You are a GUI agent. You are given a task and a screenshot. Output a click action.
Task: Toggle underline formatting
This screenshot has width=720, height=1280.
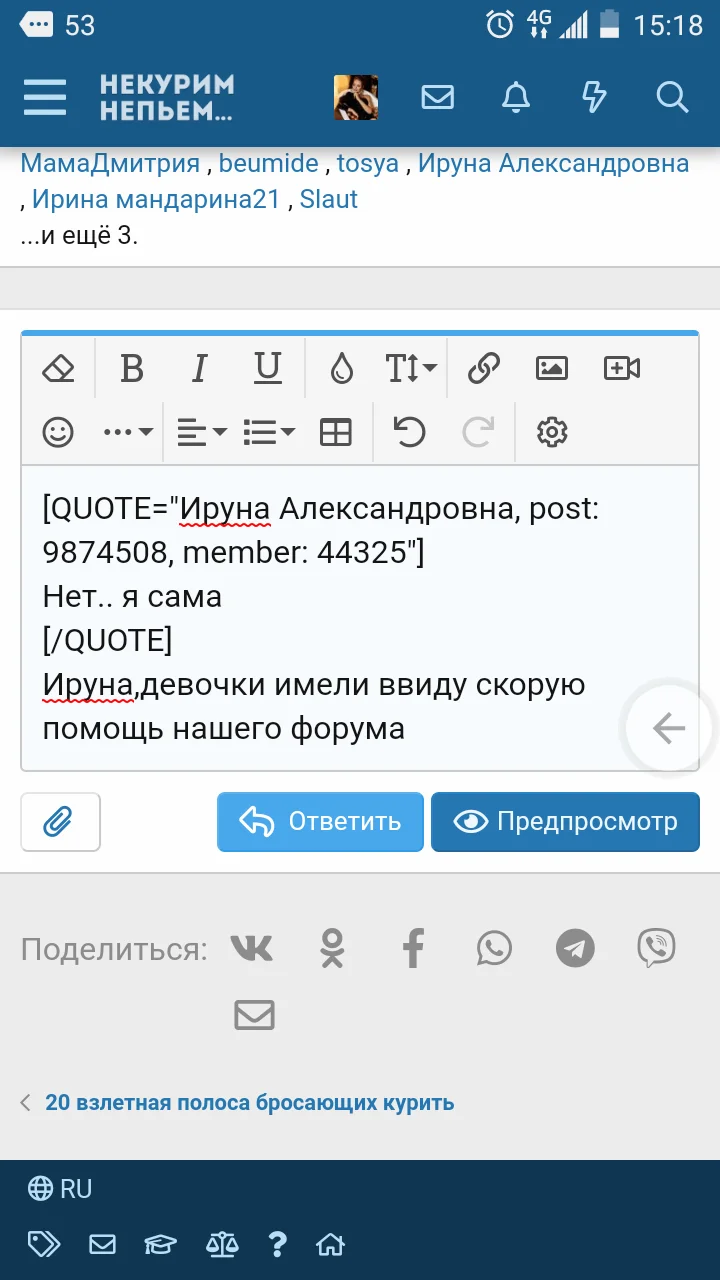(x=267, y=369)
